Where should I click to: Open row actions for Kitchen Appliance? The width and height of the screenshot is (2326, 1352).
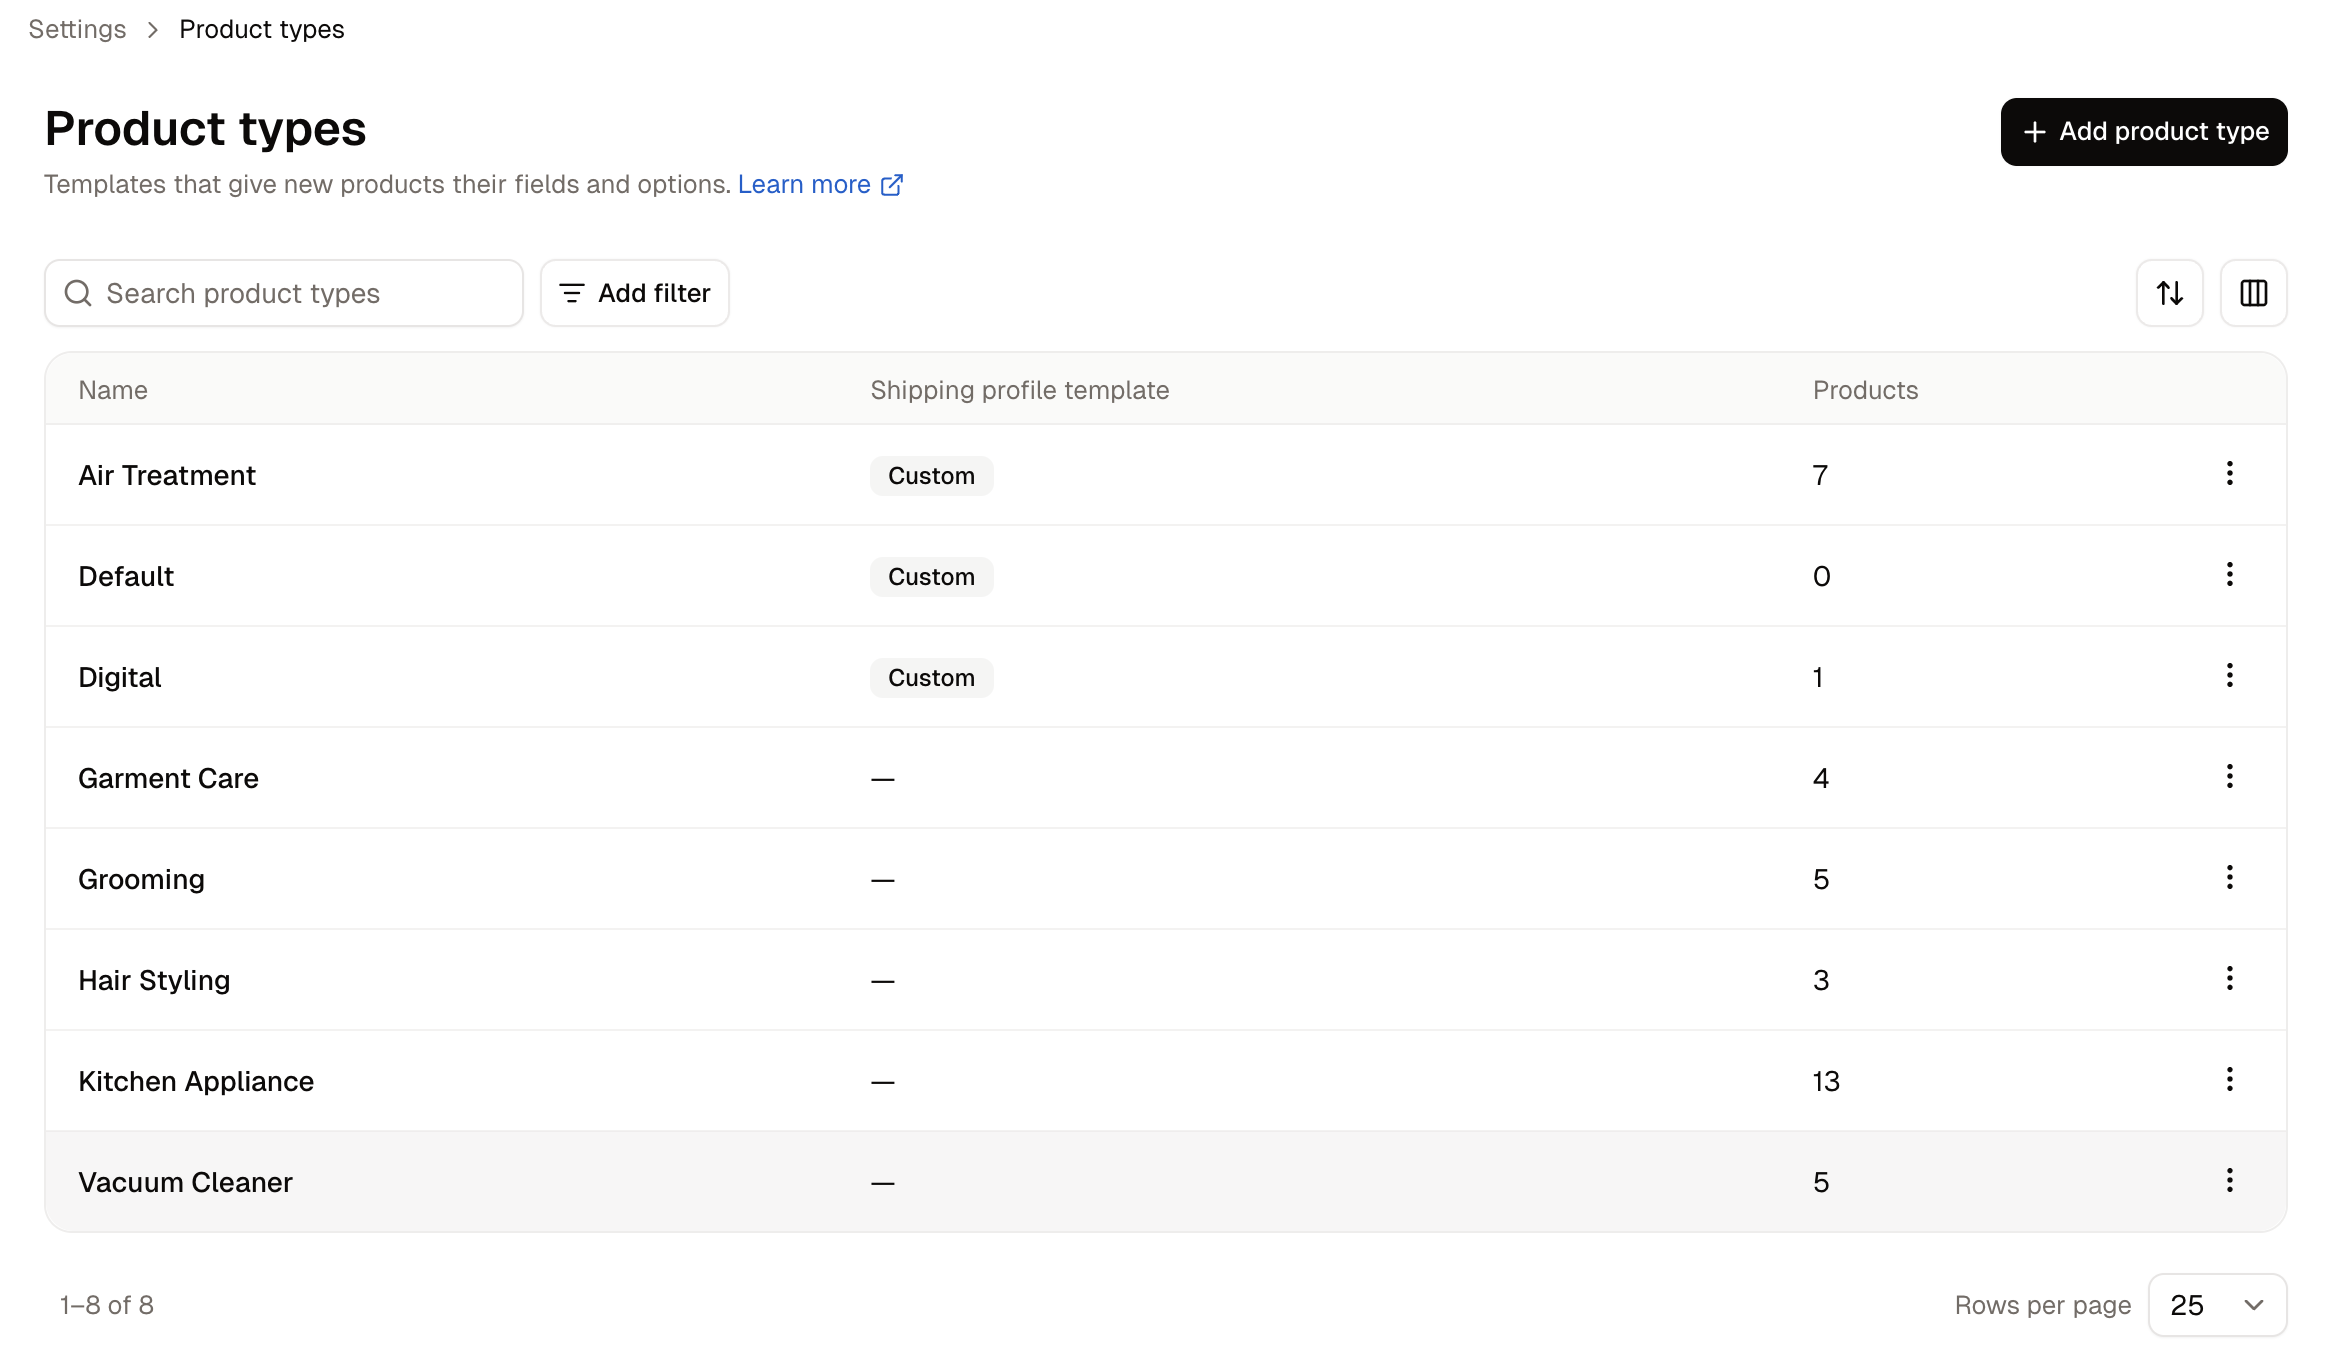click(2229, 1080)
